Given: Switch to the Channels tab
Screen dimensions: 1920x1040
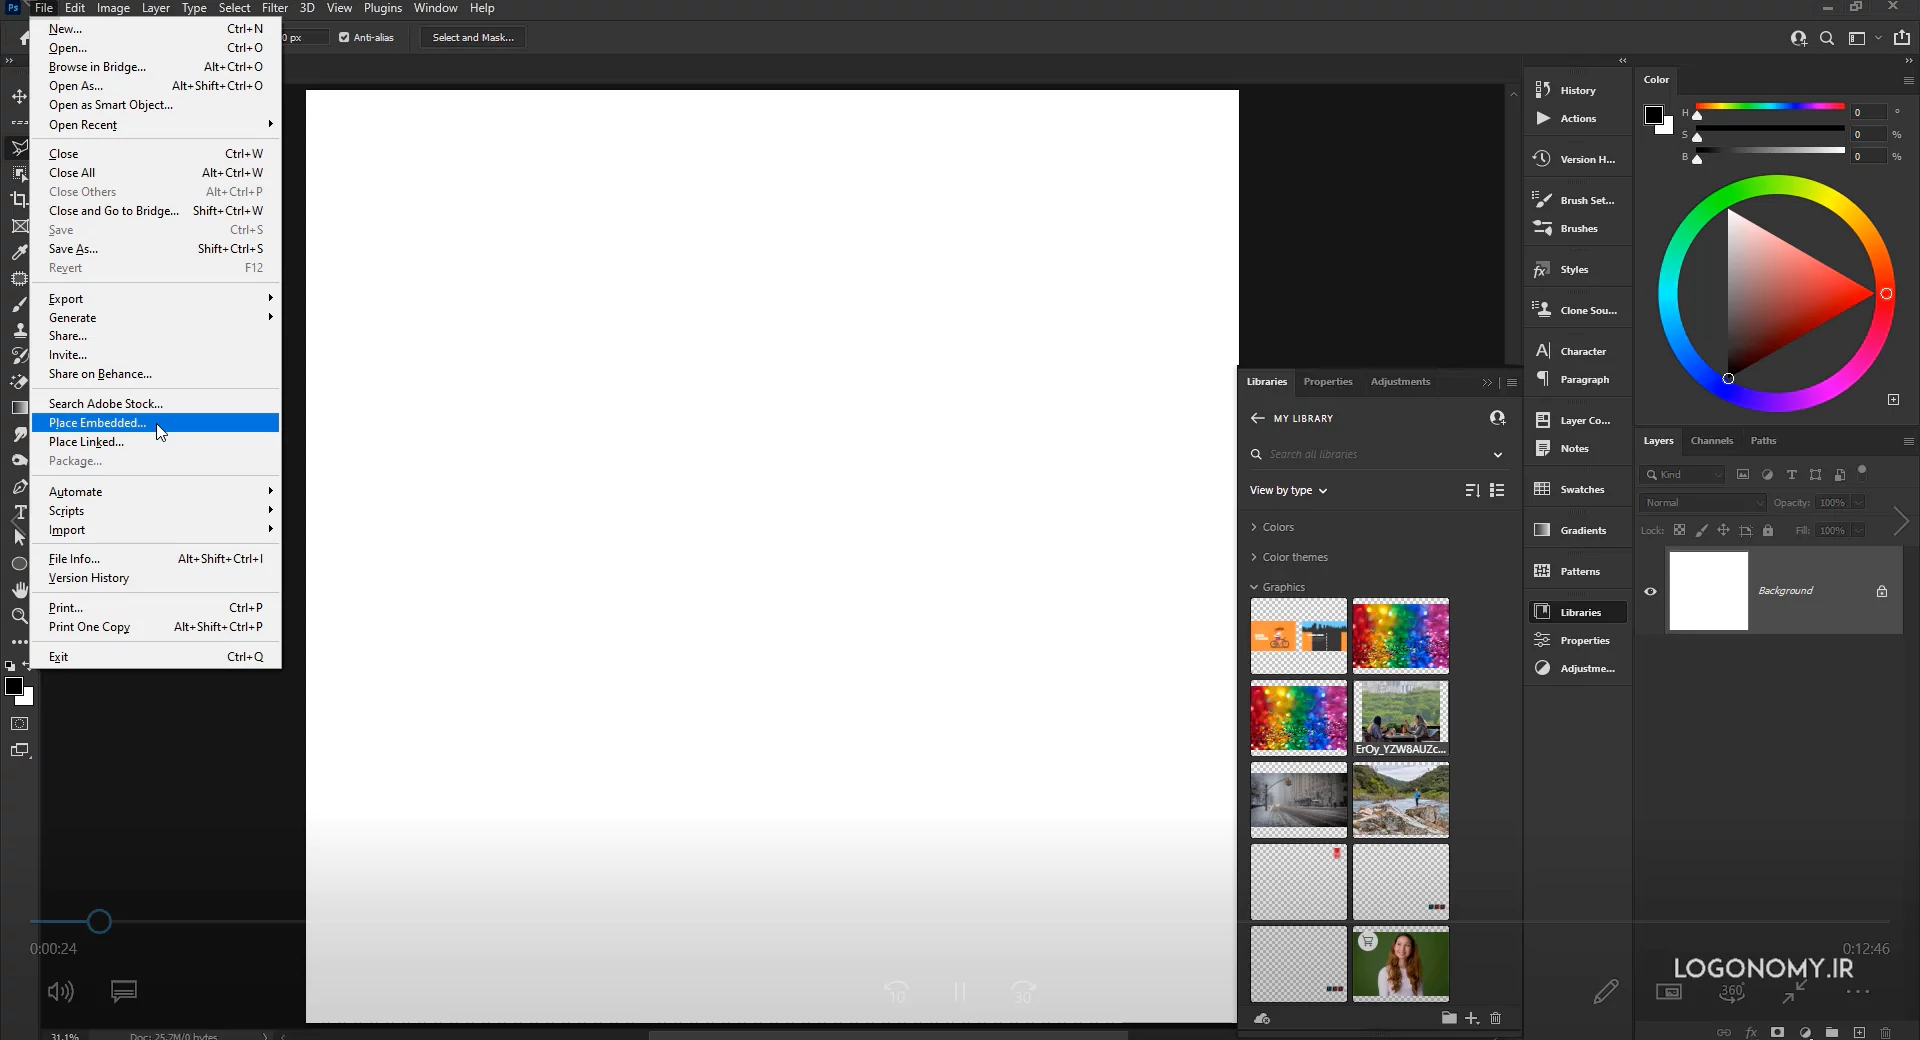Looking at the screenshot, I should tap(1711, 441).
